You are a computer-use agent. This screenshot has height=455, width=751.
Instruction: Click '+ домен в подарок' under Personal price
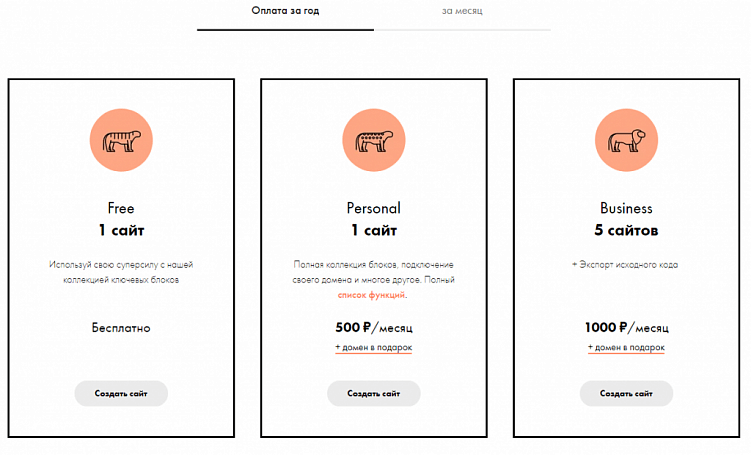point(373,347)
